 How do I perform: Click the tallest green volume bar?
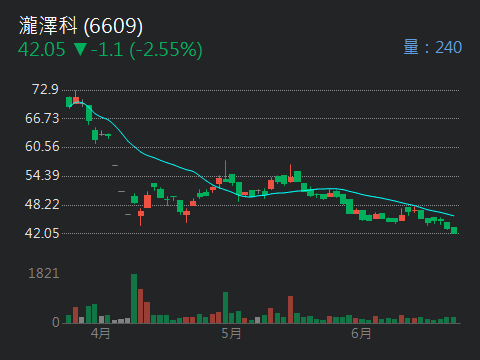pyautogui.click(x=134, y=299)
